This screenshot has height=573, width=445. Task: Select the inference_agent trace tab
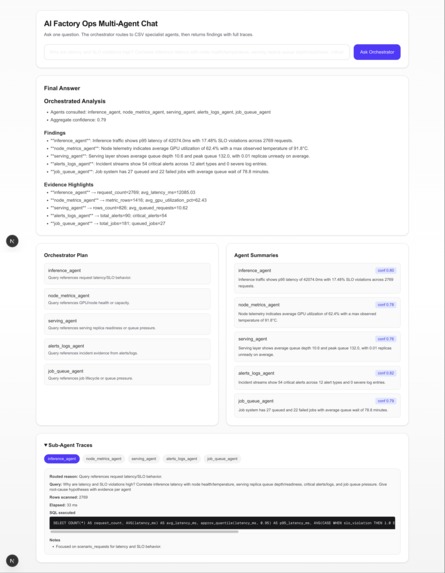pyautogui.click(x=62, y=459)
